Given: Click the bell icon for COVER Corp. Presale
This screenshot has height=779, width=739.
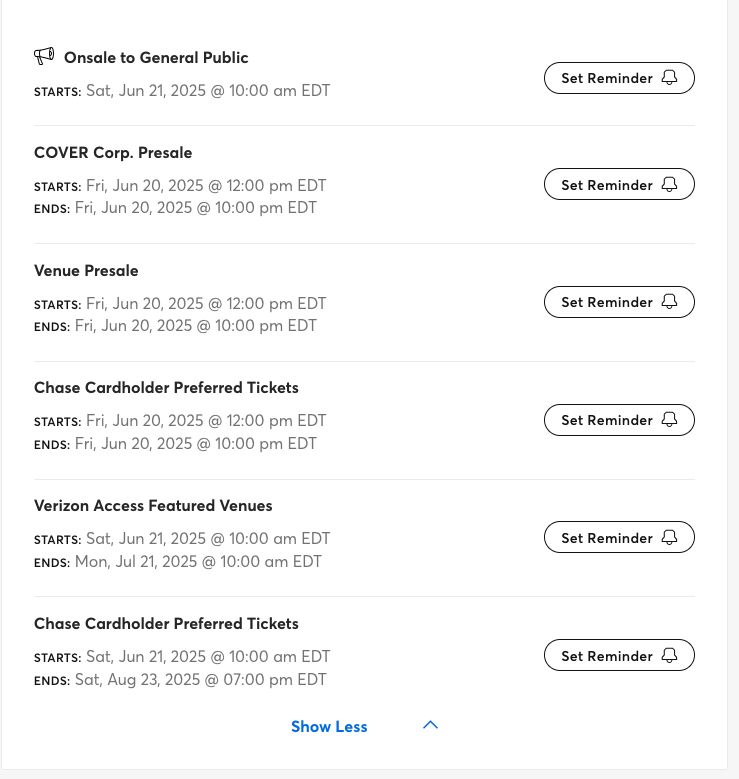Looking at the screenshot, I should point(670,185).
